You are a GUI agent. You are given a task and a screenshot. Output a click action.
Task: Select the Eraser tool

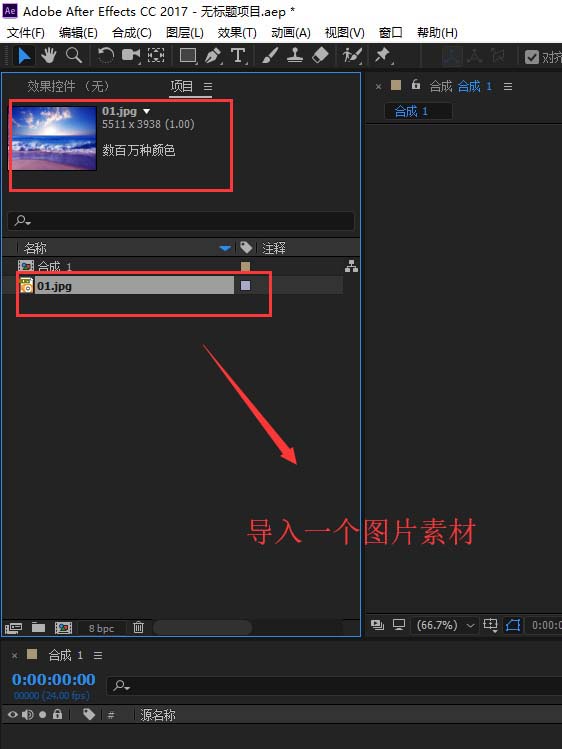point(320,55)
